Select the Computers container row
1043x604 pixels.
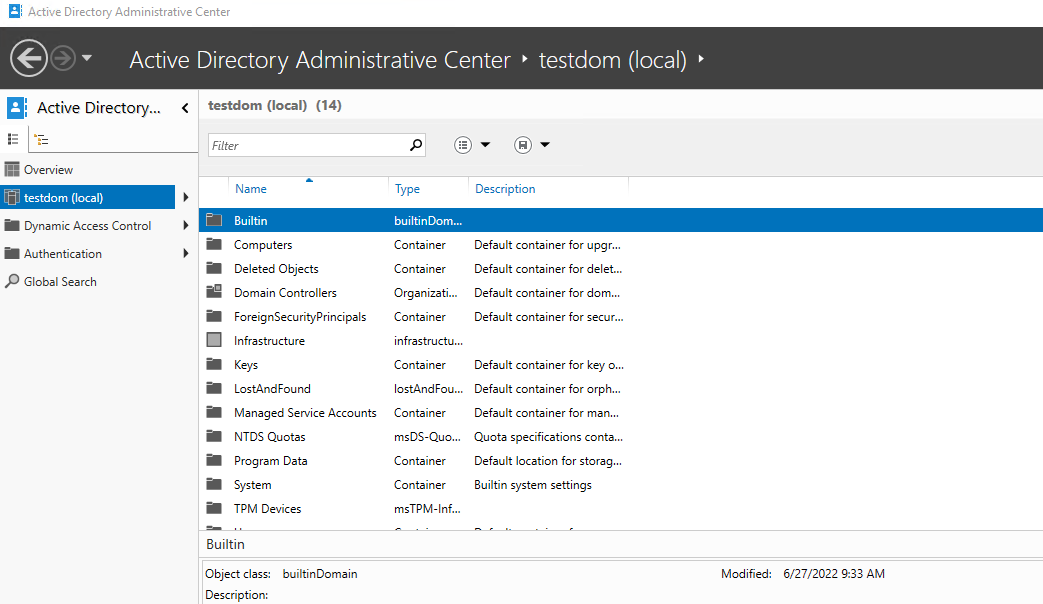click(x=621, y=245)
